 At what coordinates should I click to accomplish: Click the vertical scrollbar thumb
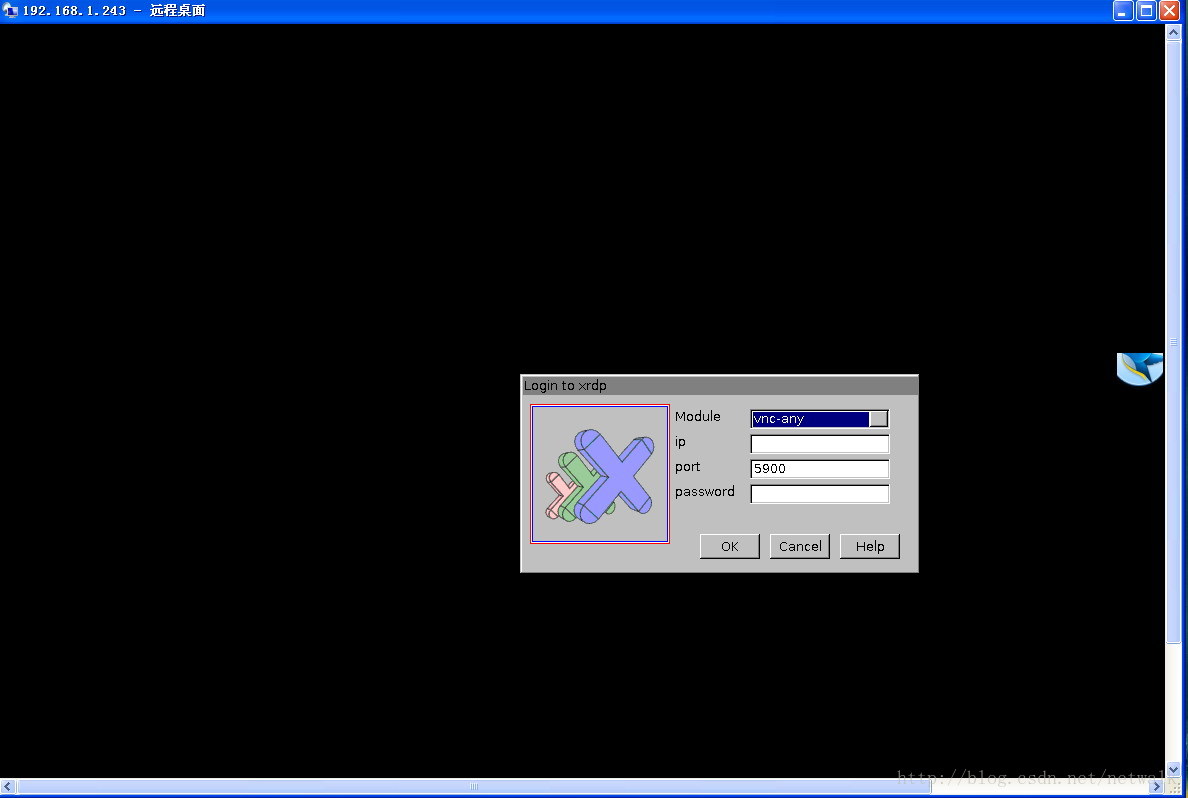pyautogui.click(x=1174, y=342)
